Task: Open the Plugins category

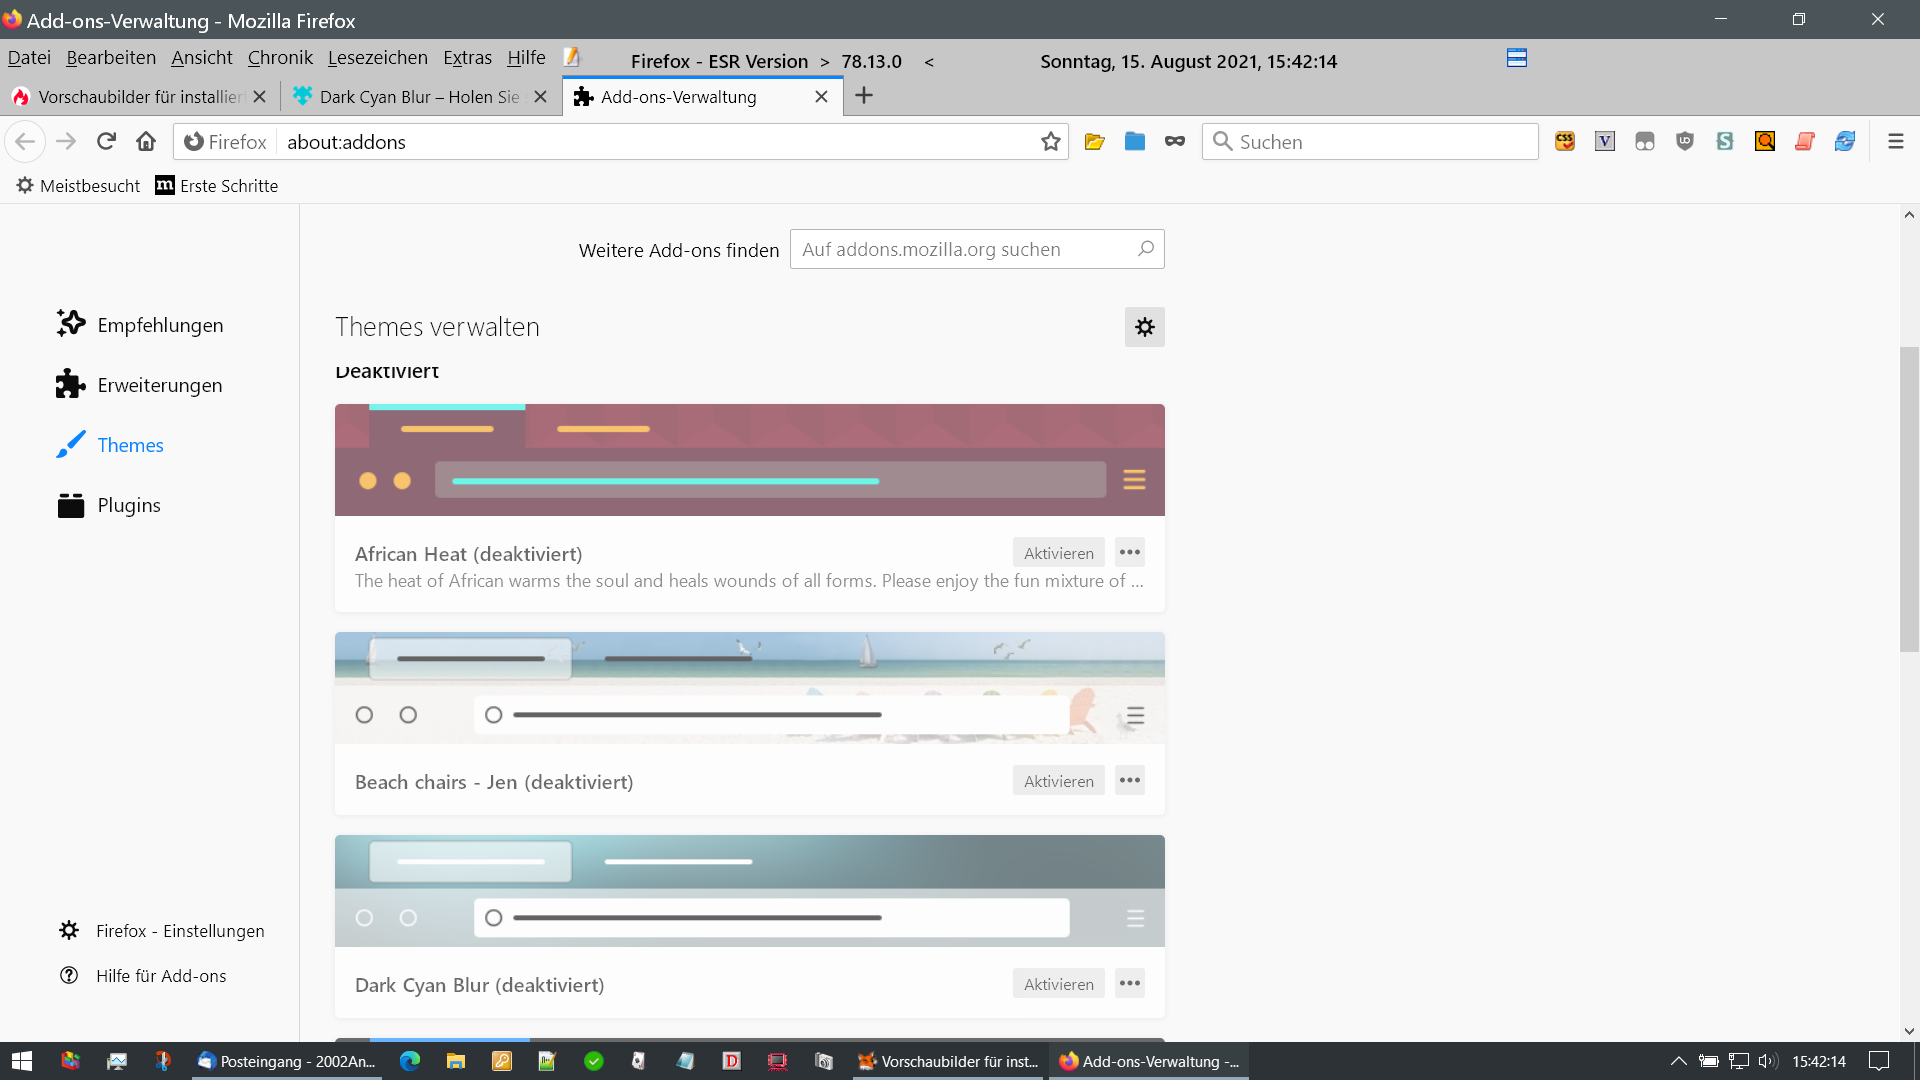Action: tap(129, 505)
